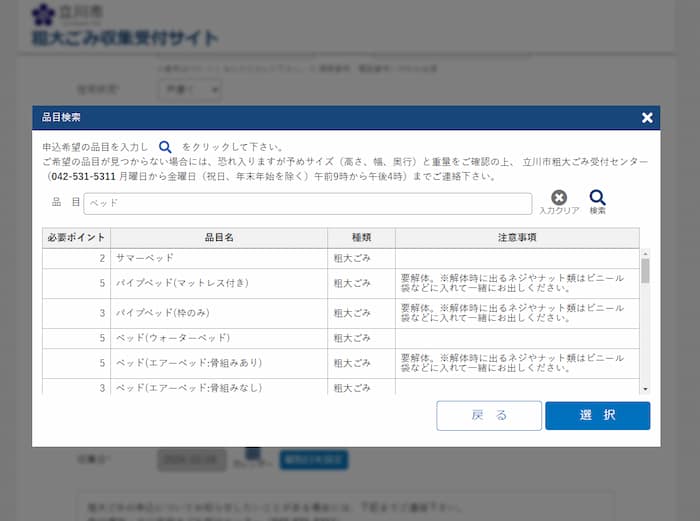
Task: Click the 必要ポイント column header
Action: click(x=76, y=238)
